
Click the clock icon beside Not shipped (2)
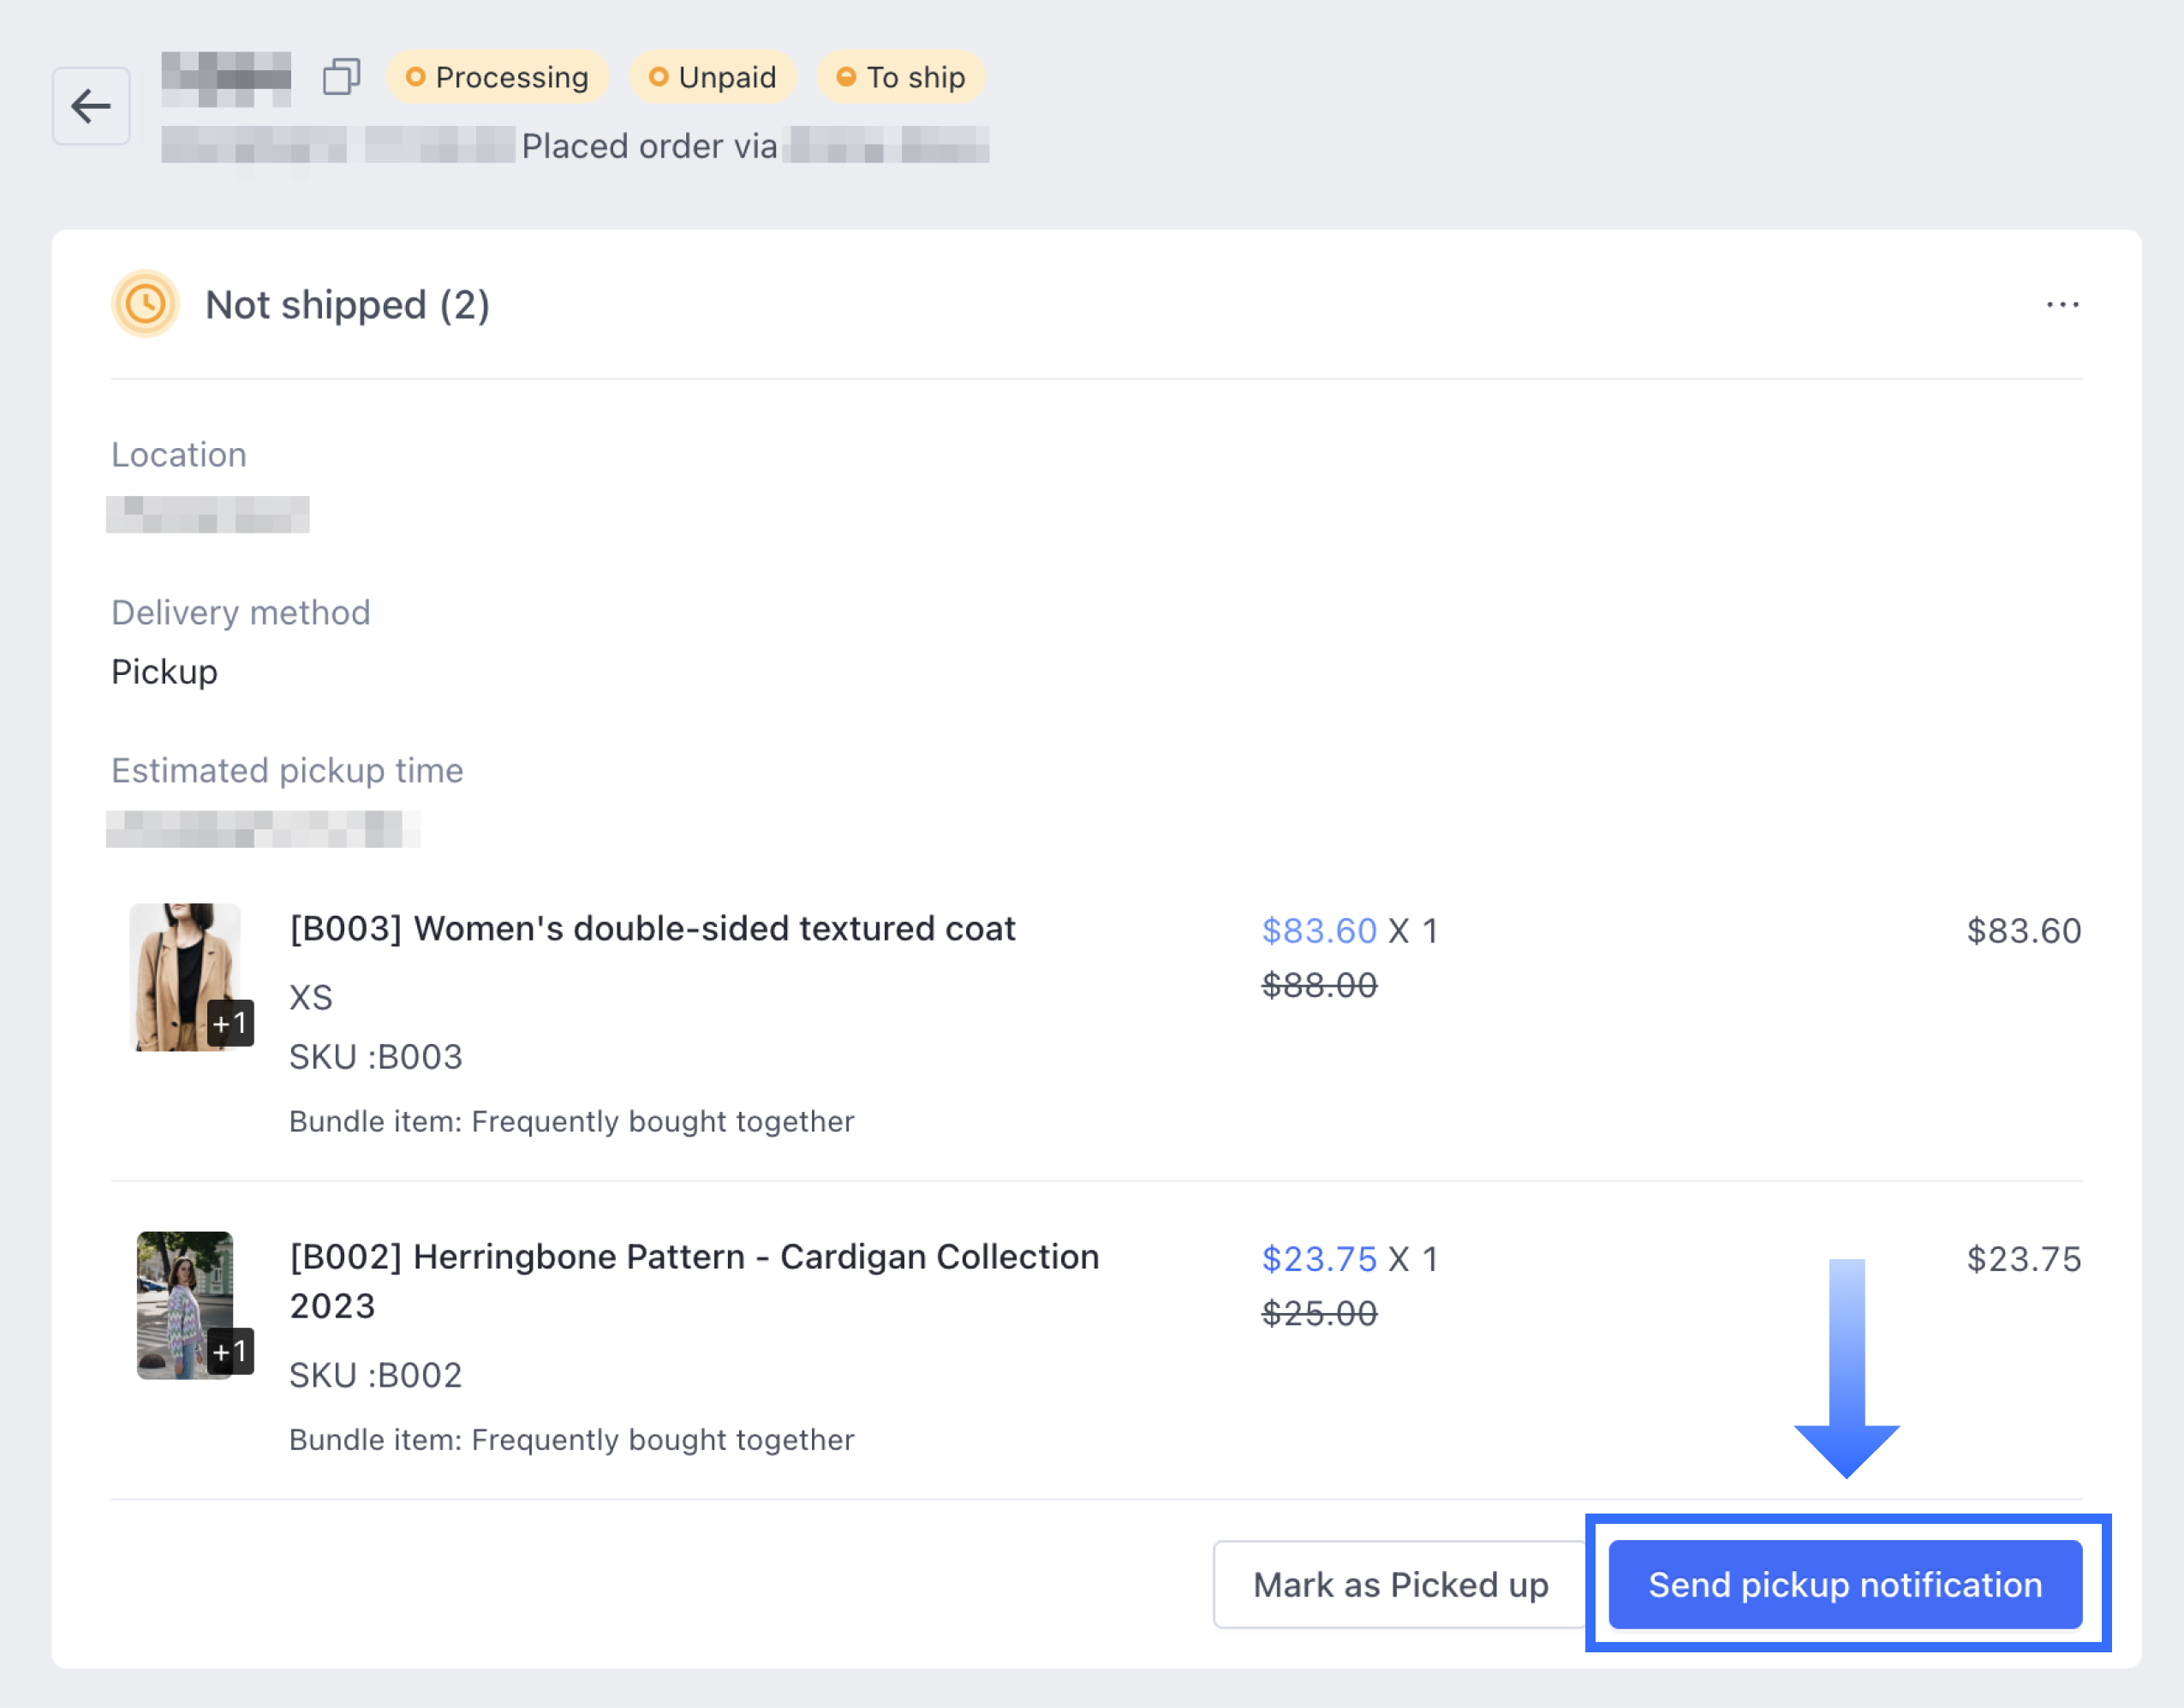(x=145, y=304)
